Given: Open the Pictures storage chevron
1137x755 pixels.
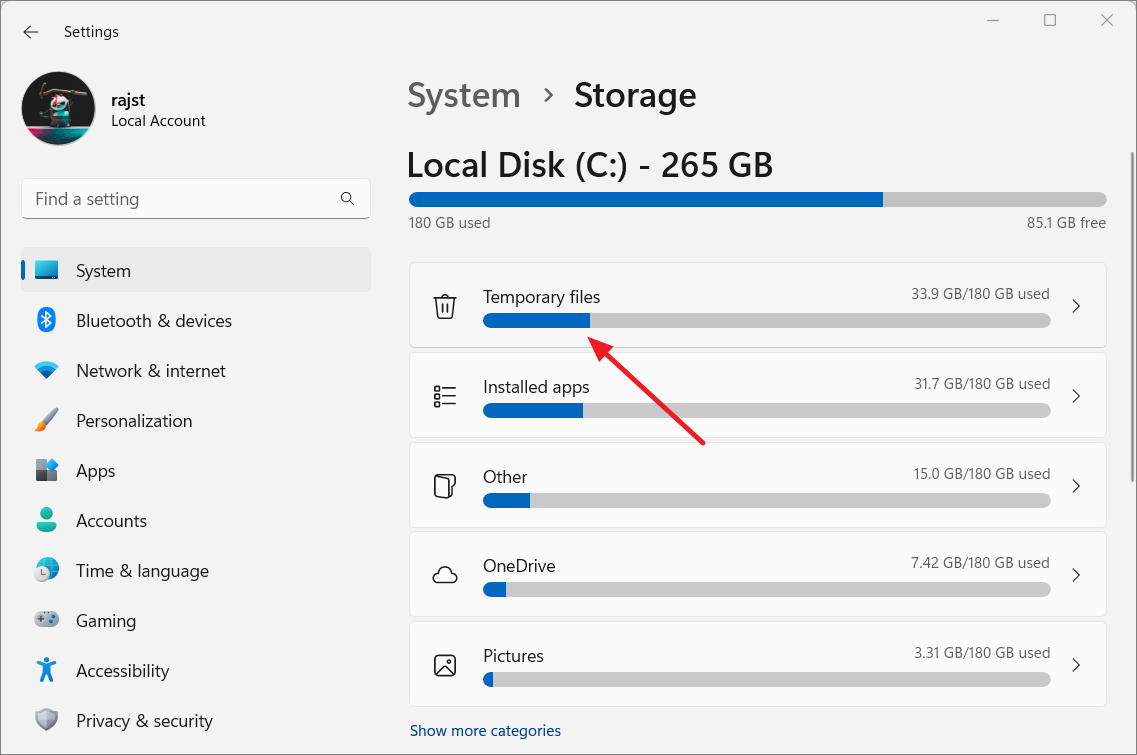Looking at the screenshot, I should 1076,665.
